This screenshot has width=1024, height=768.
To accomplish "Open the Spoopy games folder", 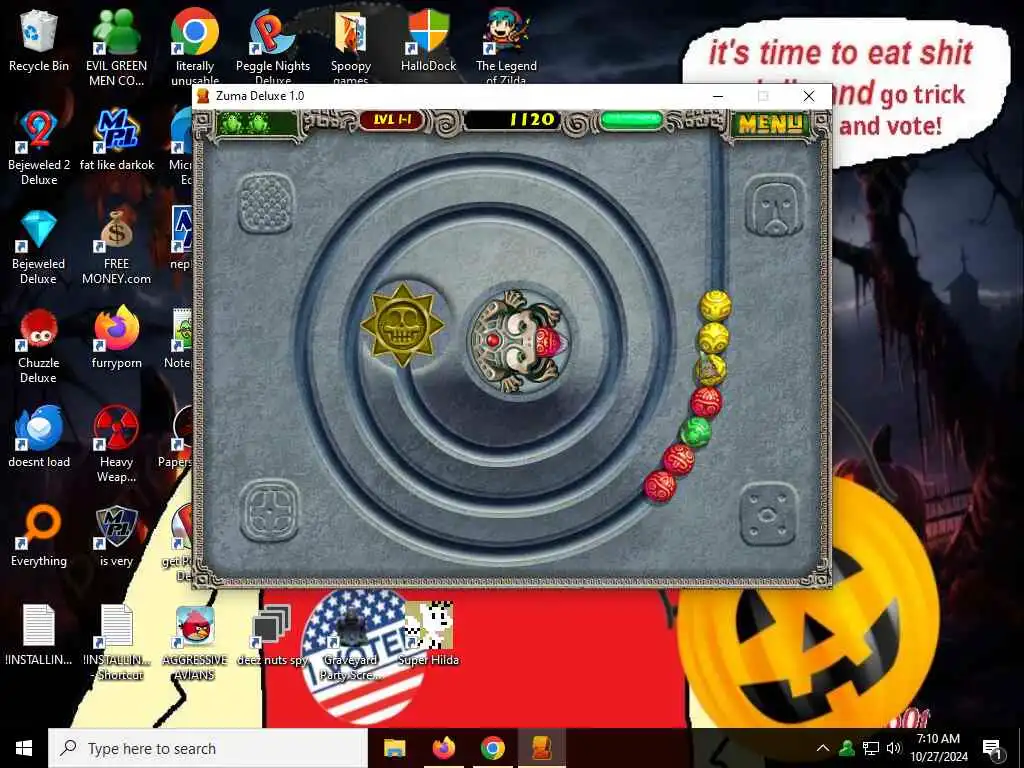I will click(x=351, y=47).
